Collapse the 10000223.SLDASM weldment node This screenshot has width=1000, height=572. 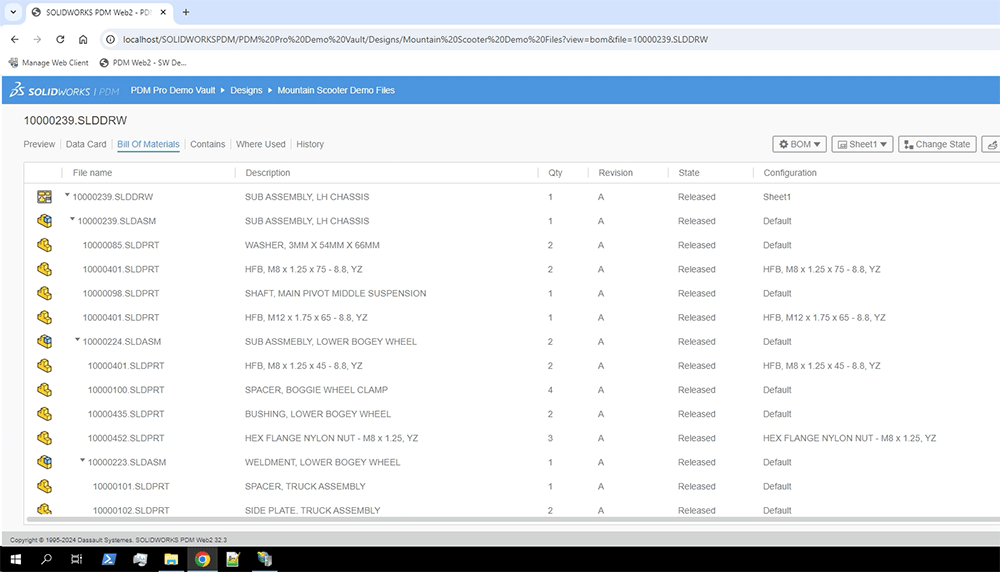click(82, 460)
